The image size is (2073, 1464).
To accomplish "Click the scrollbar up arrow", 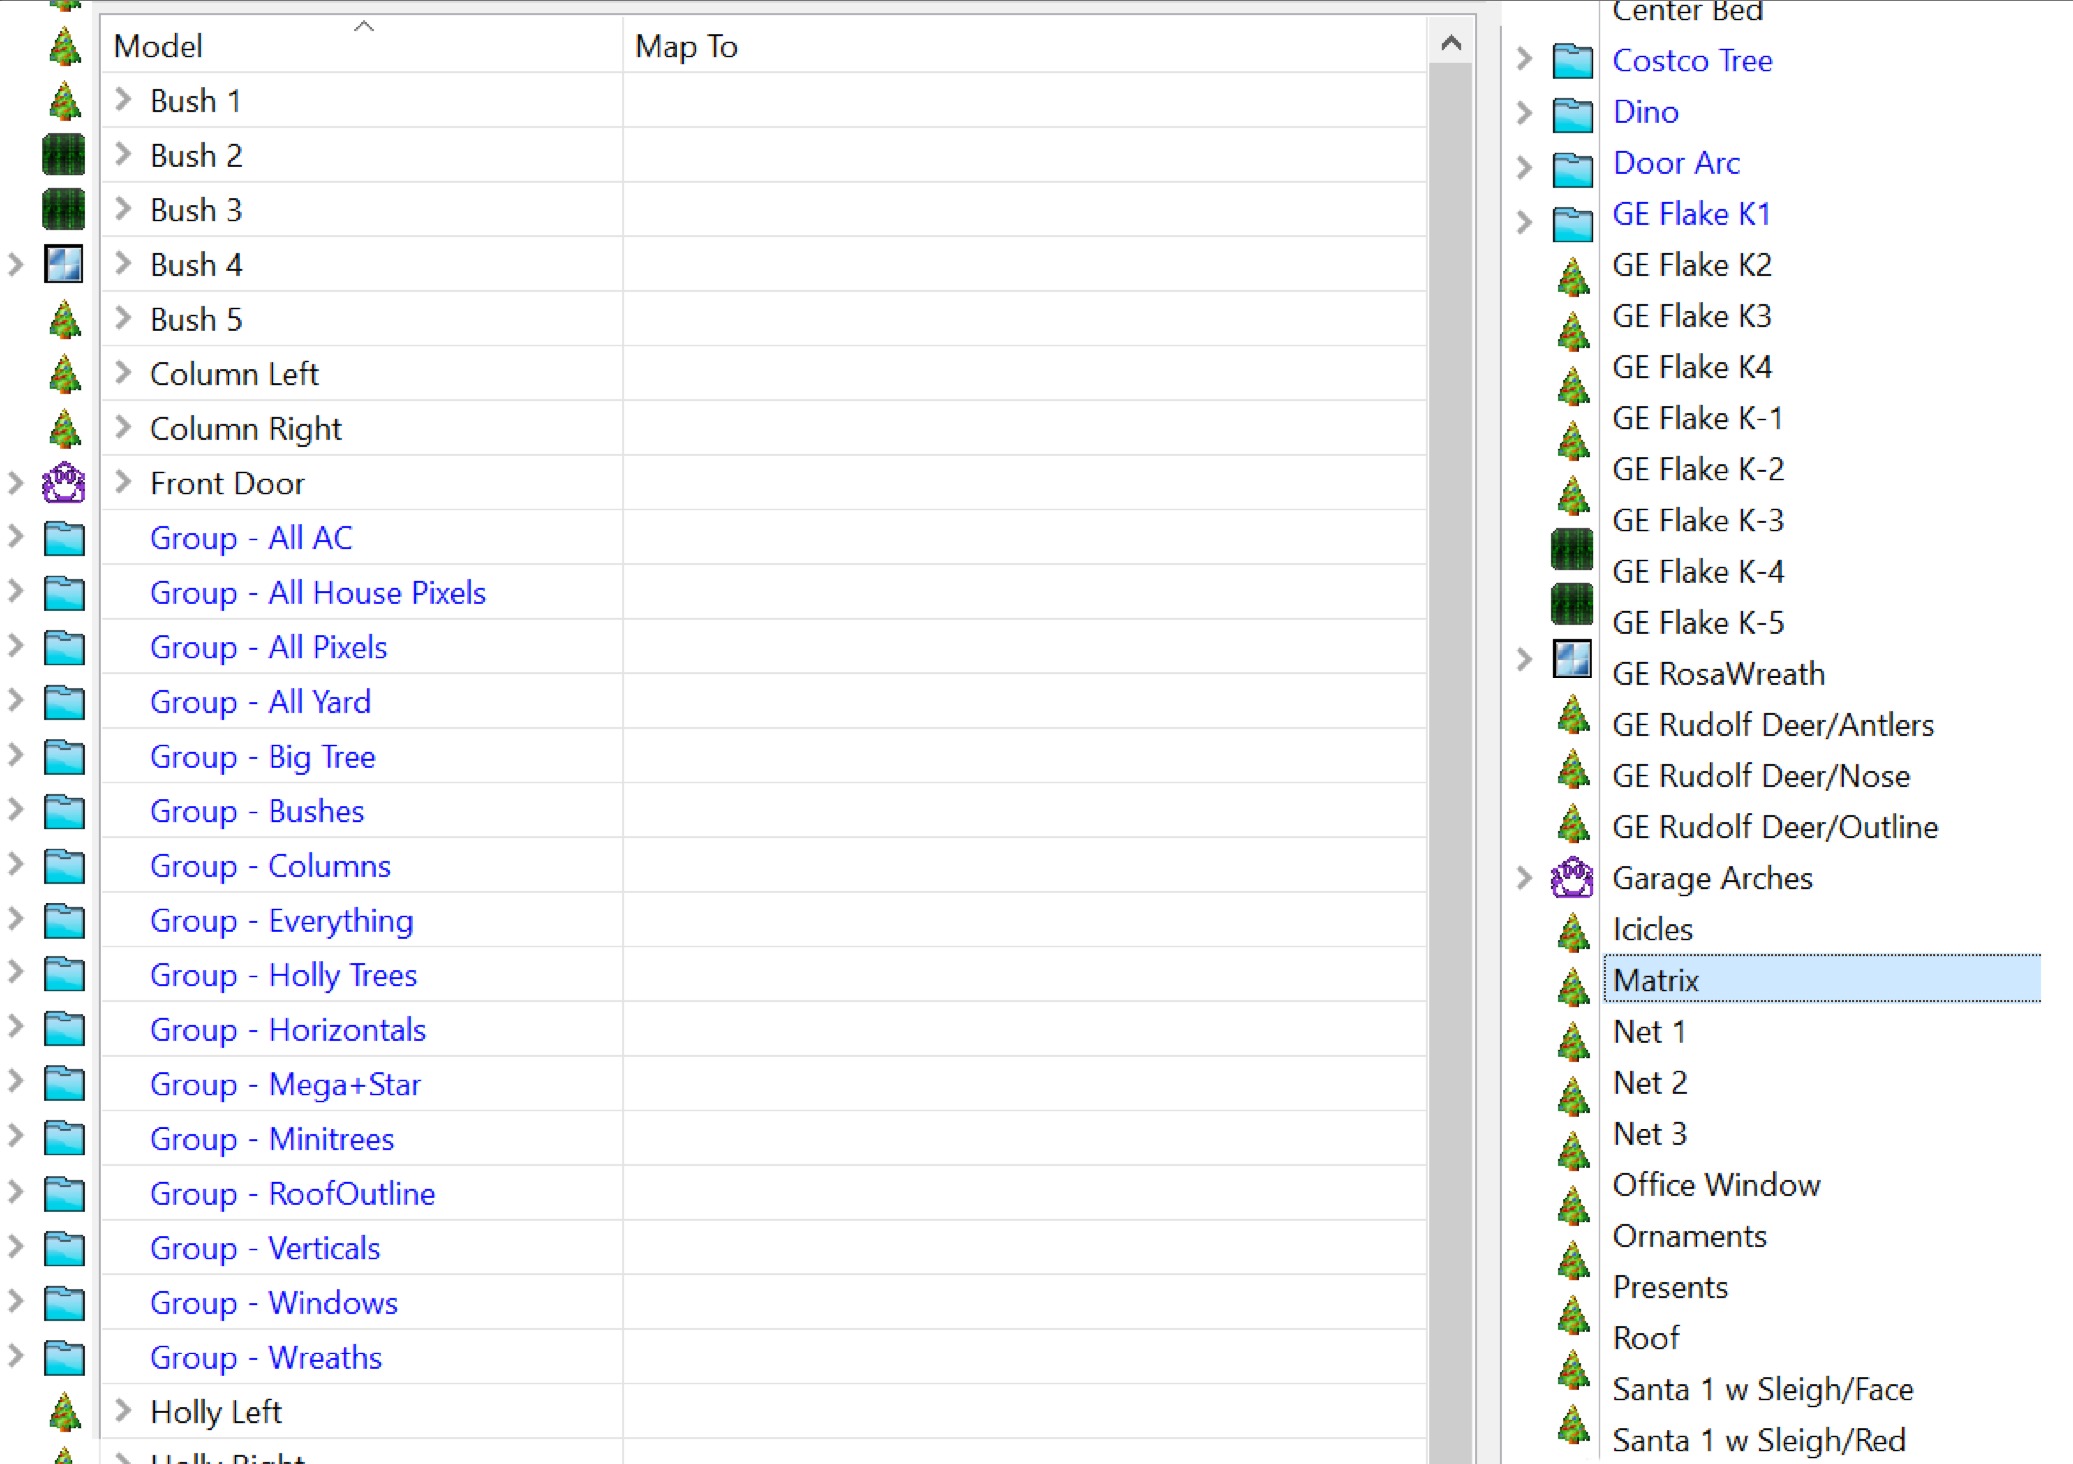I will point(1451,43).
